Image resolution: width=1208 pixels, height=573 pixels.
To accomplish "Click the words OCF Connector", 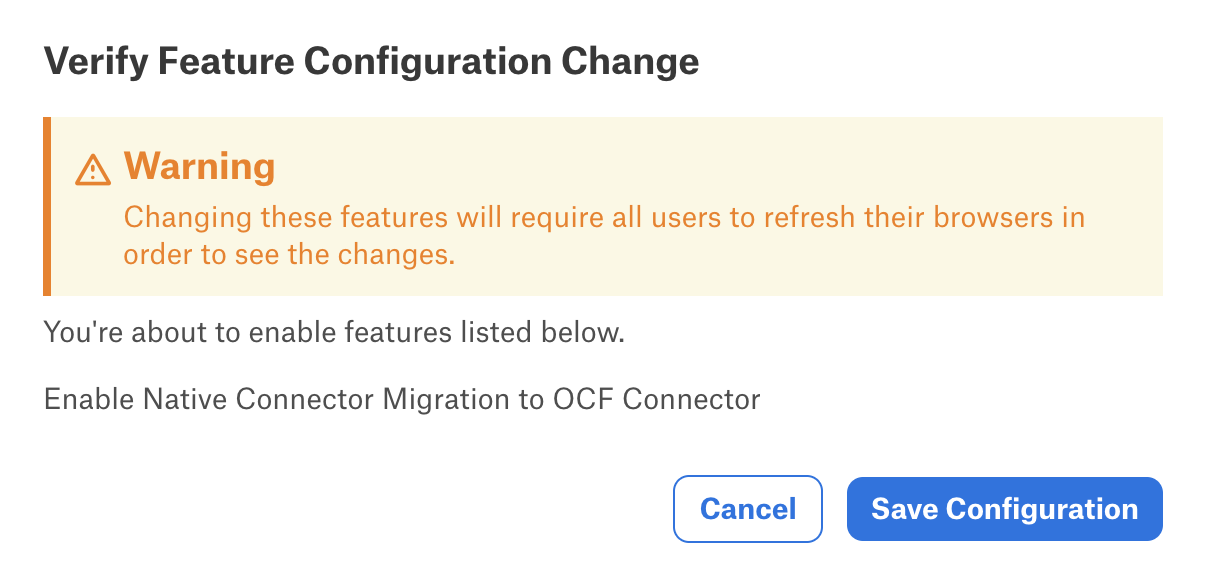I will pyautogui.click(x=657, y=400).
